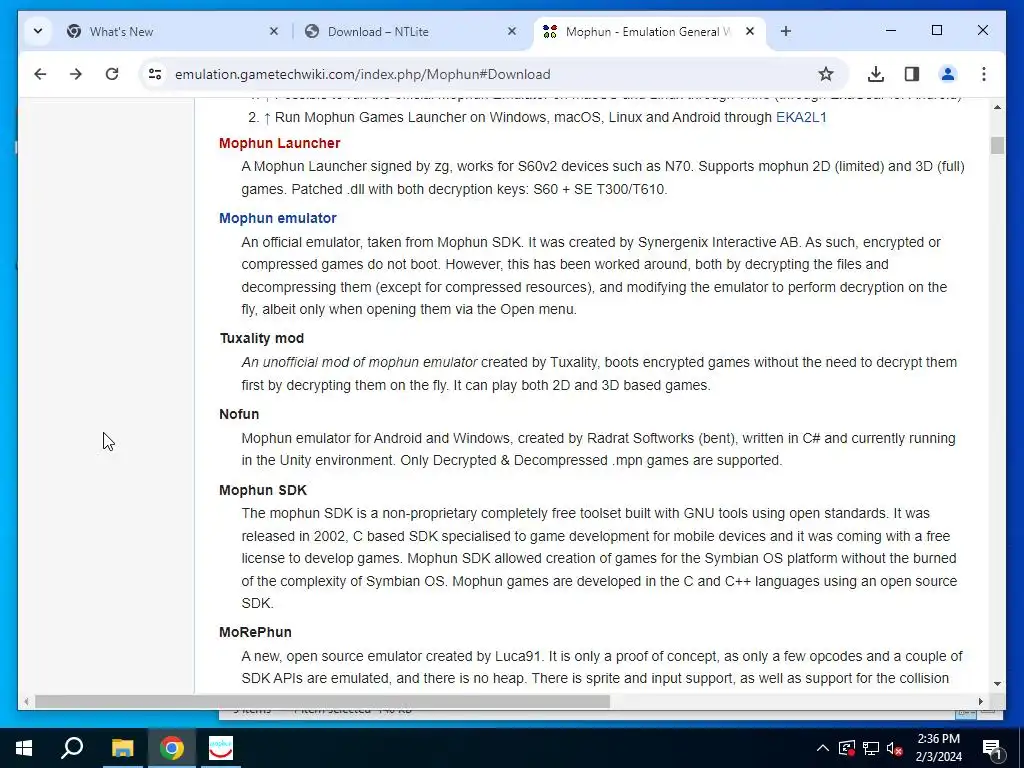Viewport: 1024px width, 768px height.
Task: Open the Mophun emulator link
Action: 278,218
